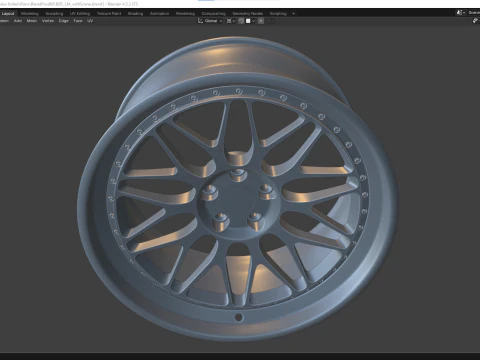
Task: Open the Vertex menu
Action: point(48,21)
